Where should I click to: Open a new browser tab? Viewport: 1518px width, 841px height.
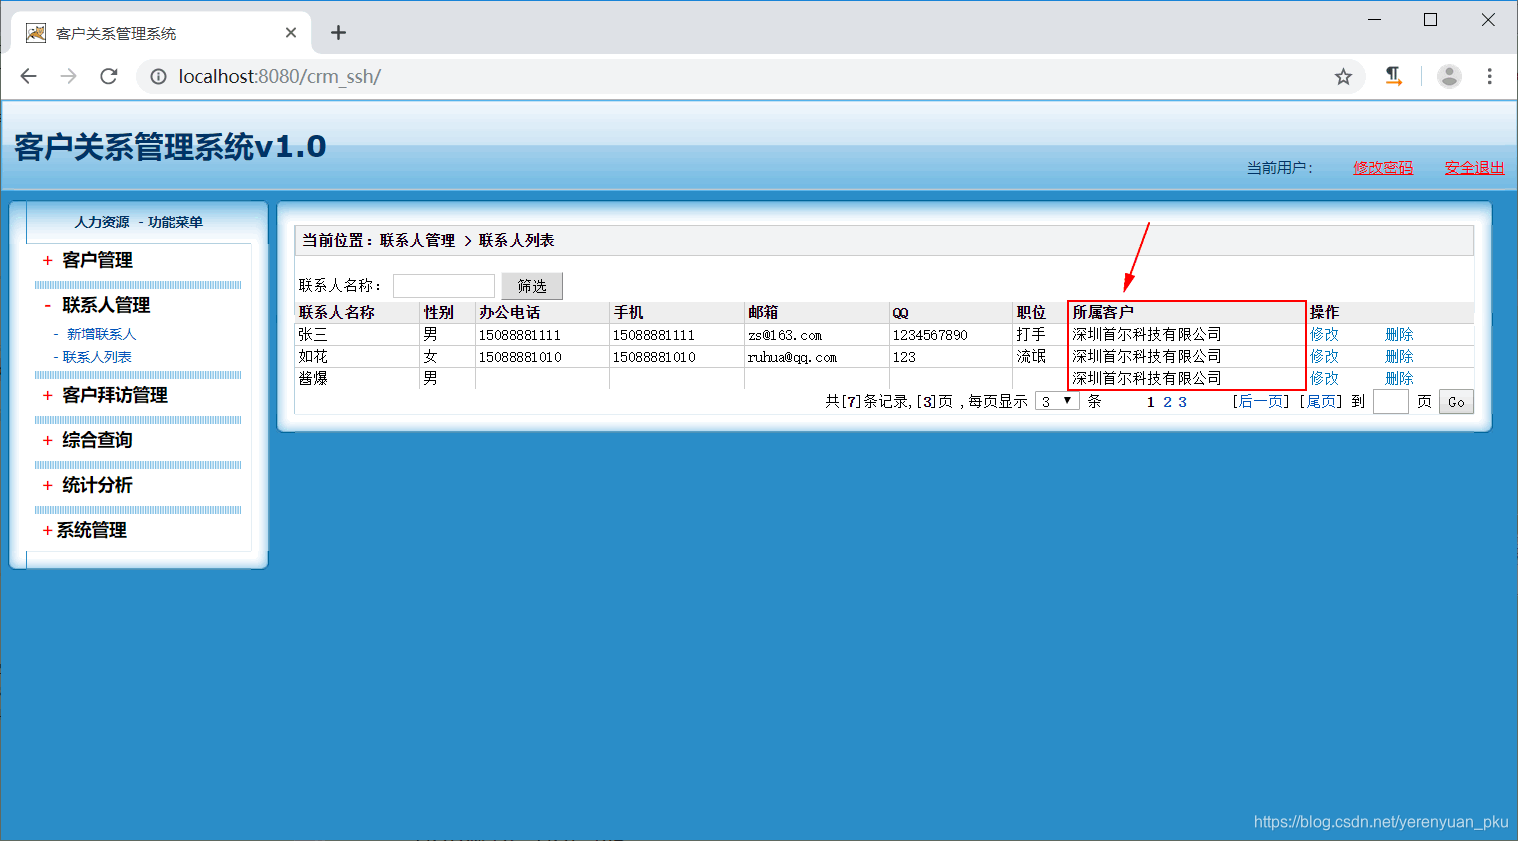(339, 33)
